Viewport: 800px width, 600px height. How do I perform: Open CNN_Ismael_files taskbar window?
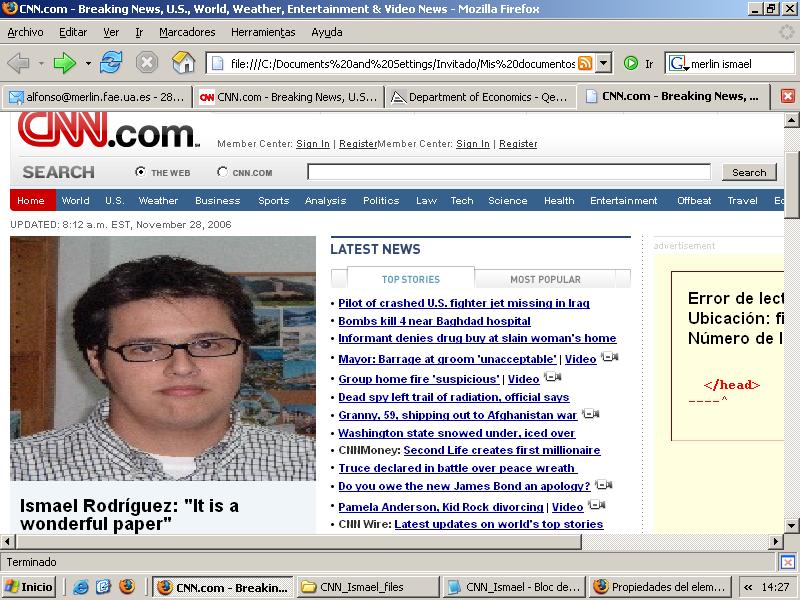pyautogui.click(x=368, y=587)
